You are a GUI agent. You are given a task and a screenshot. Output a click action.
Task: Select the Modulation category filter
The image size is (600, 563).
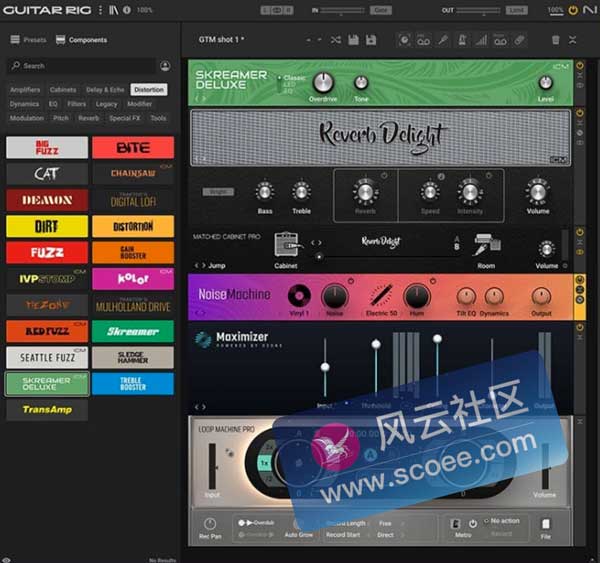[x=27, y=118]
